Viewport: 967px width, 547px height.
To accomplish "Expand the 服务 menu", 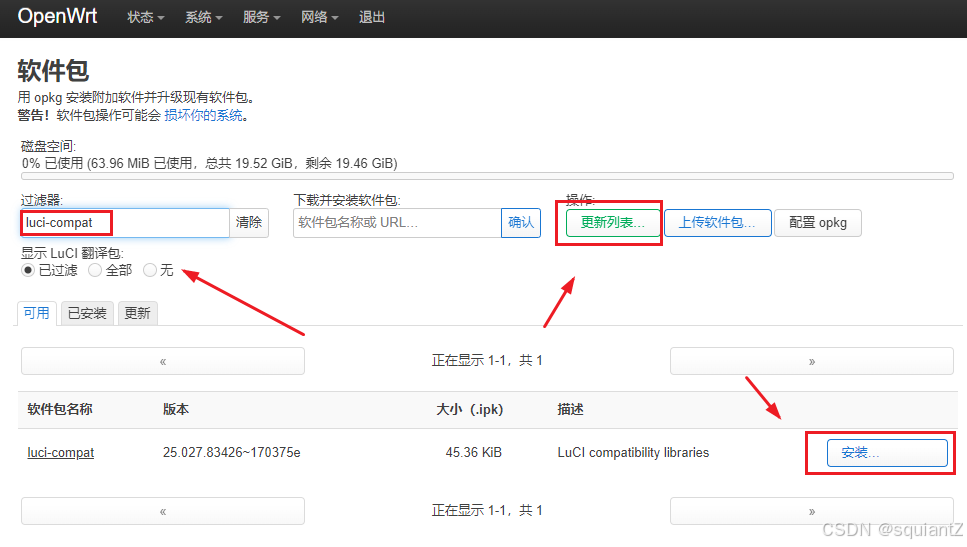I will pyautogui.click(x=261, y=17).
